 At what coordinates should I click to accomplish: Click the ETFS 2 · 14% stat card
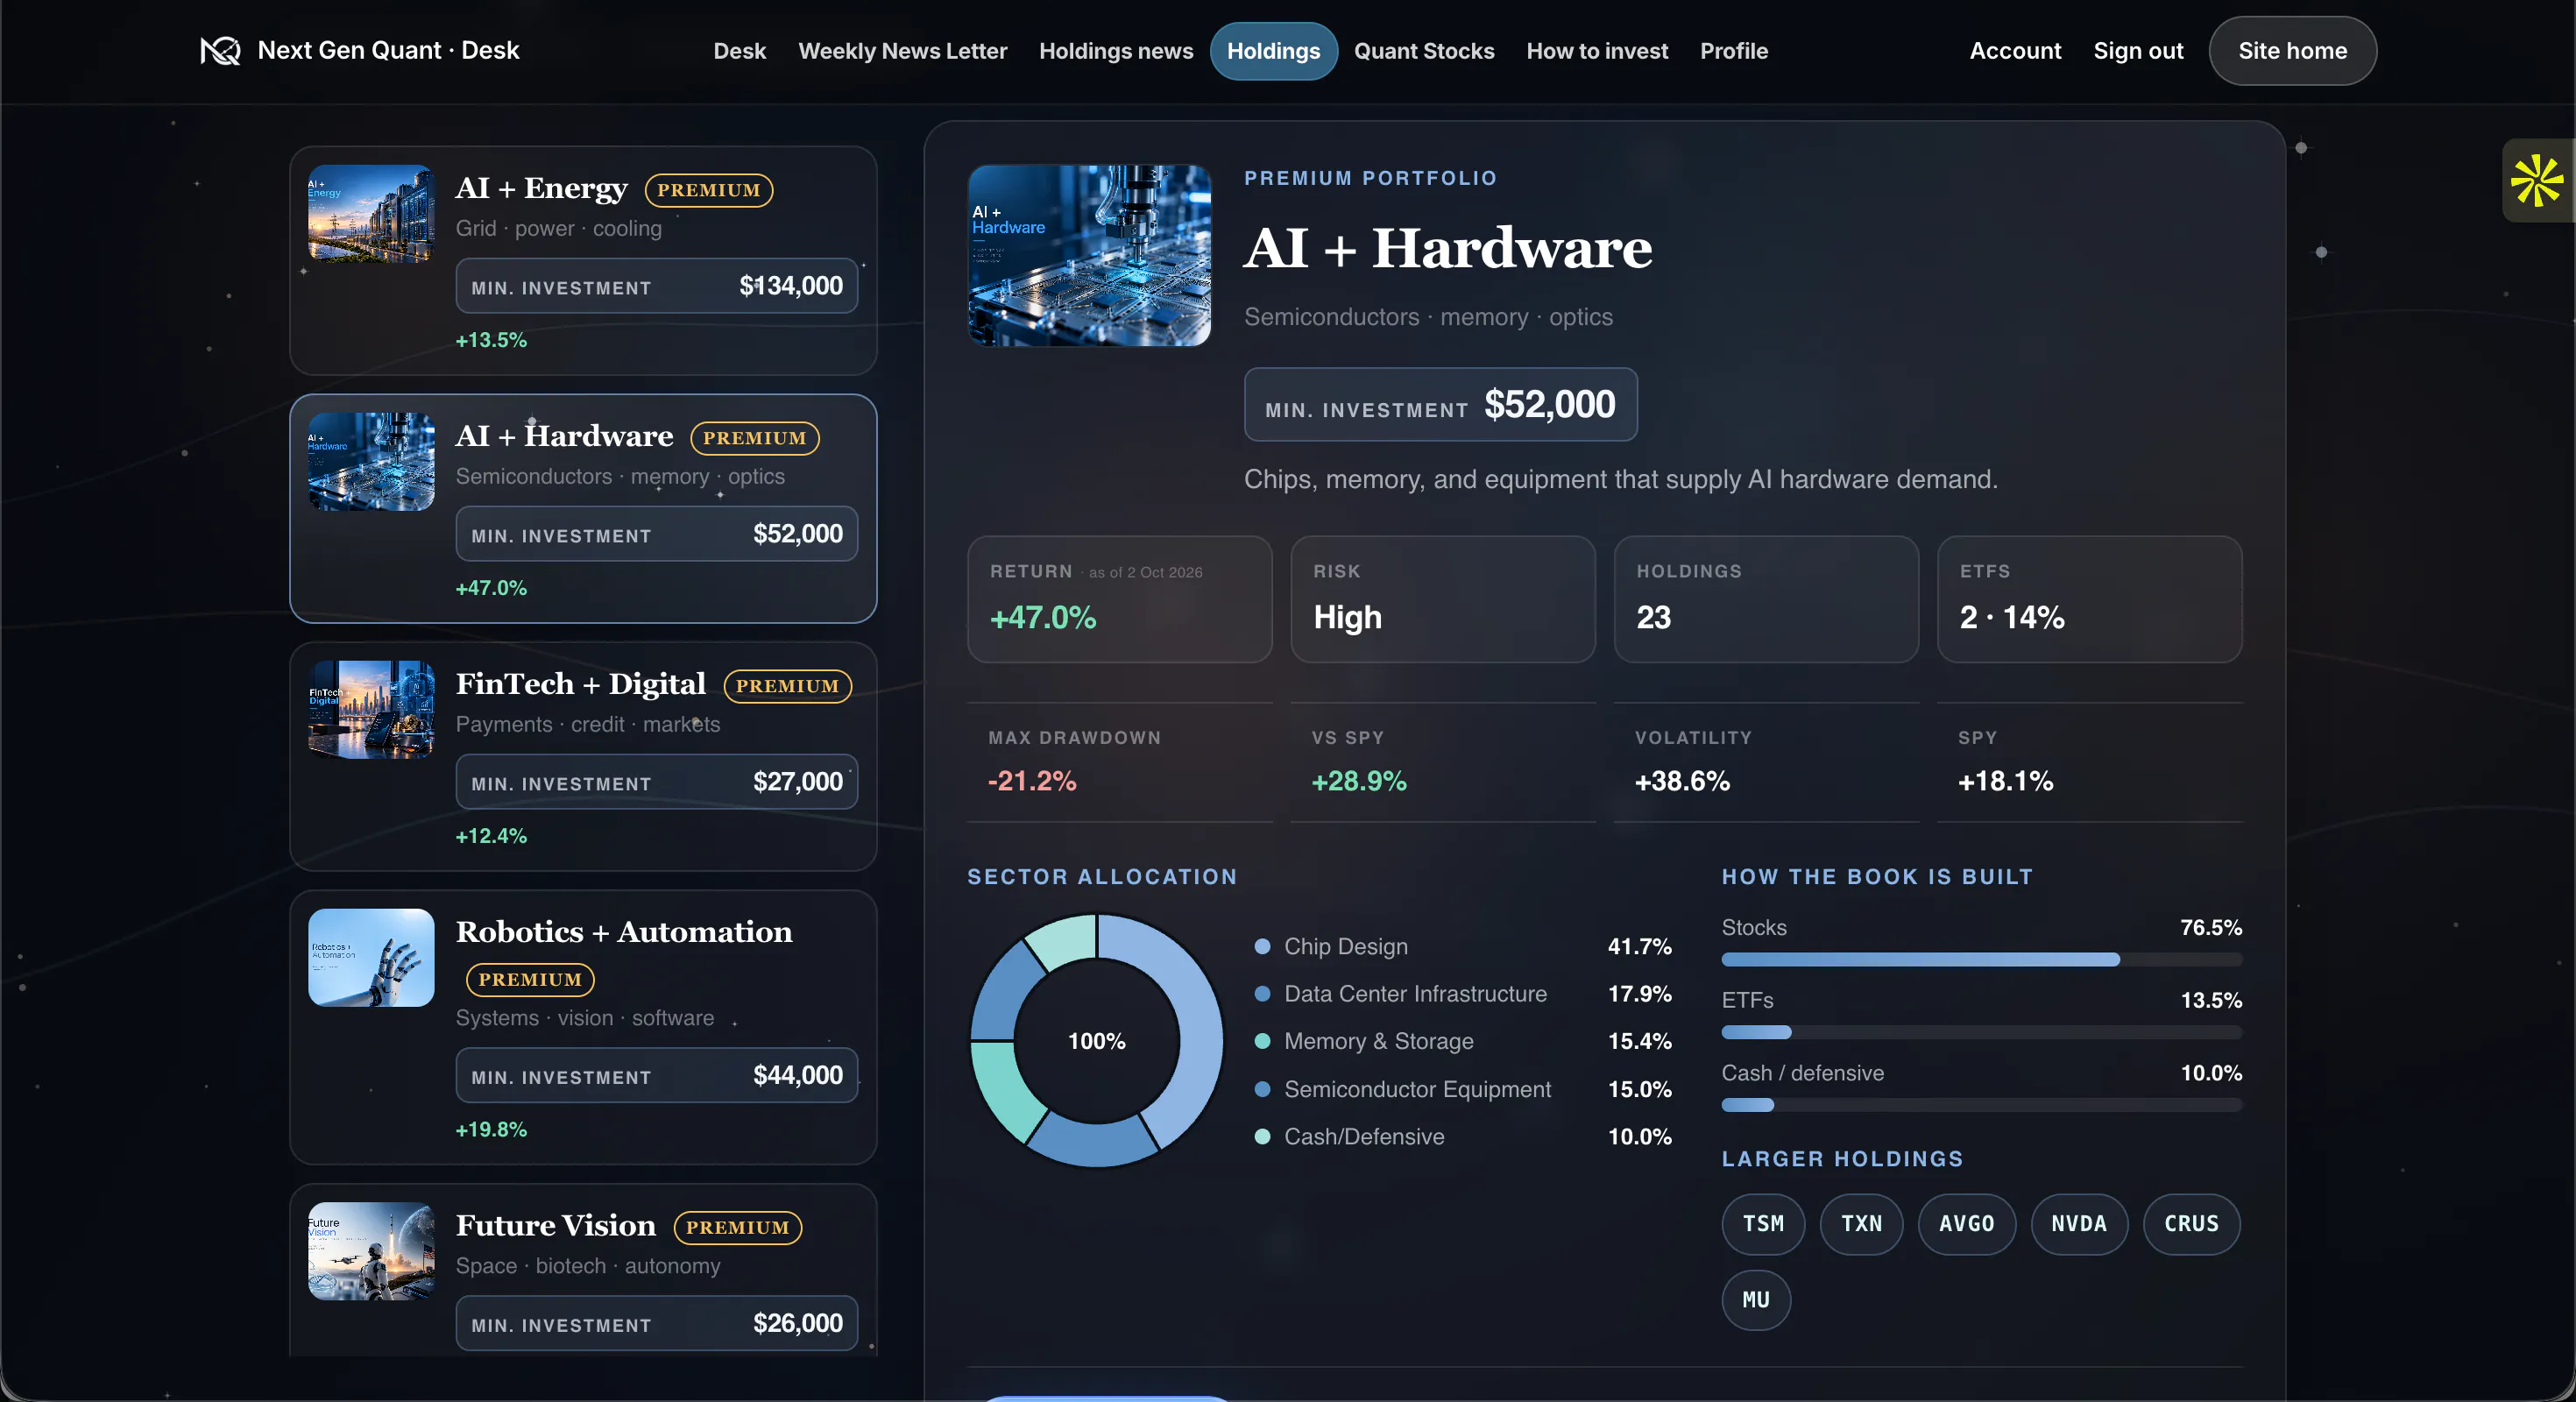(x=2089, y=599)
